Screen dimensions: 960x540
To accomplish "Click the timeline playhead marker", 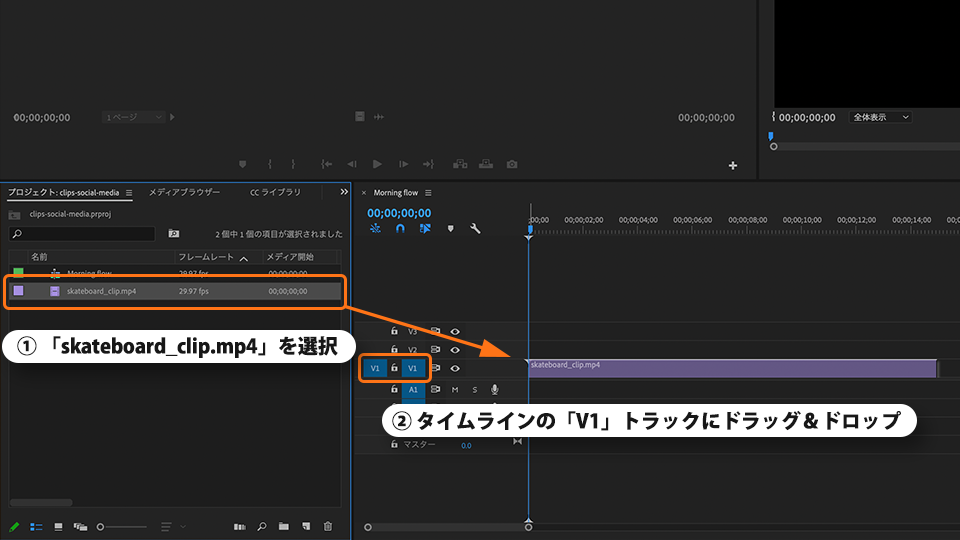I will [530, 230].
